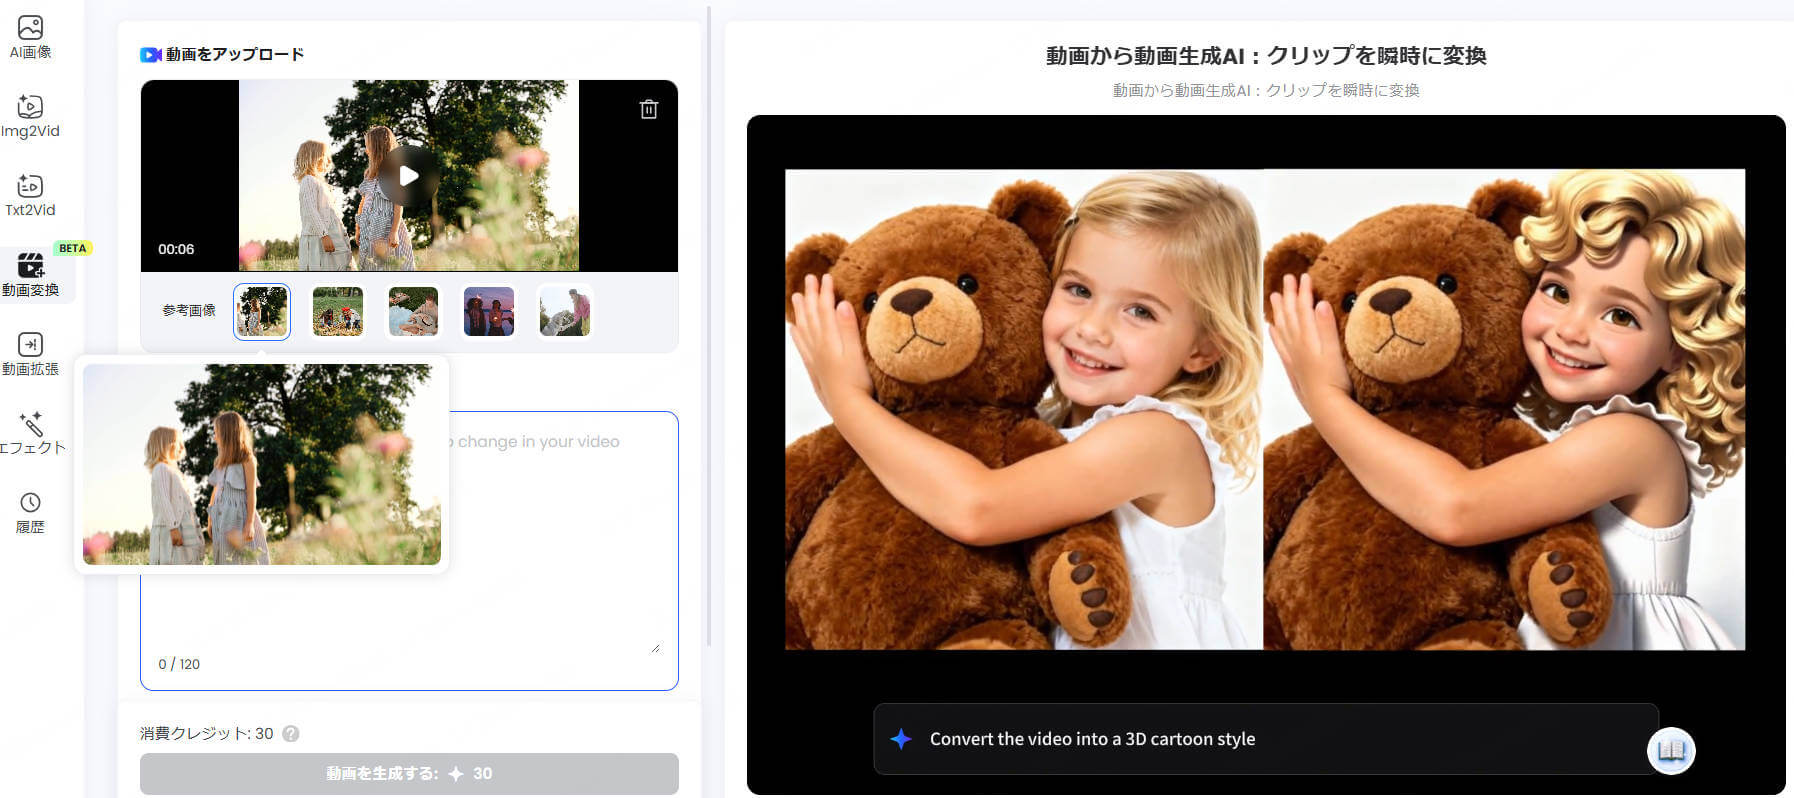Click the 3D cartoon style prompt suggestion
This screenshot has width=1794, height=798.
(1092, 739)
